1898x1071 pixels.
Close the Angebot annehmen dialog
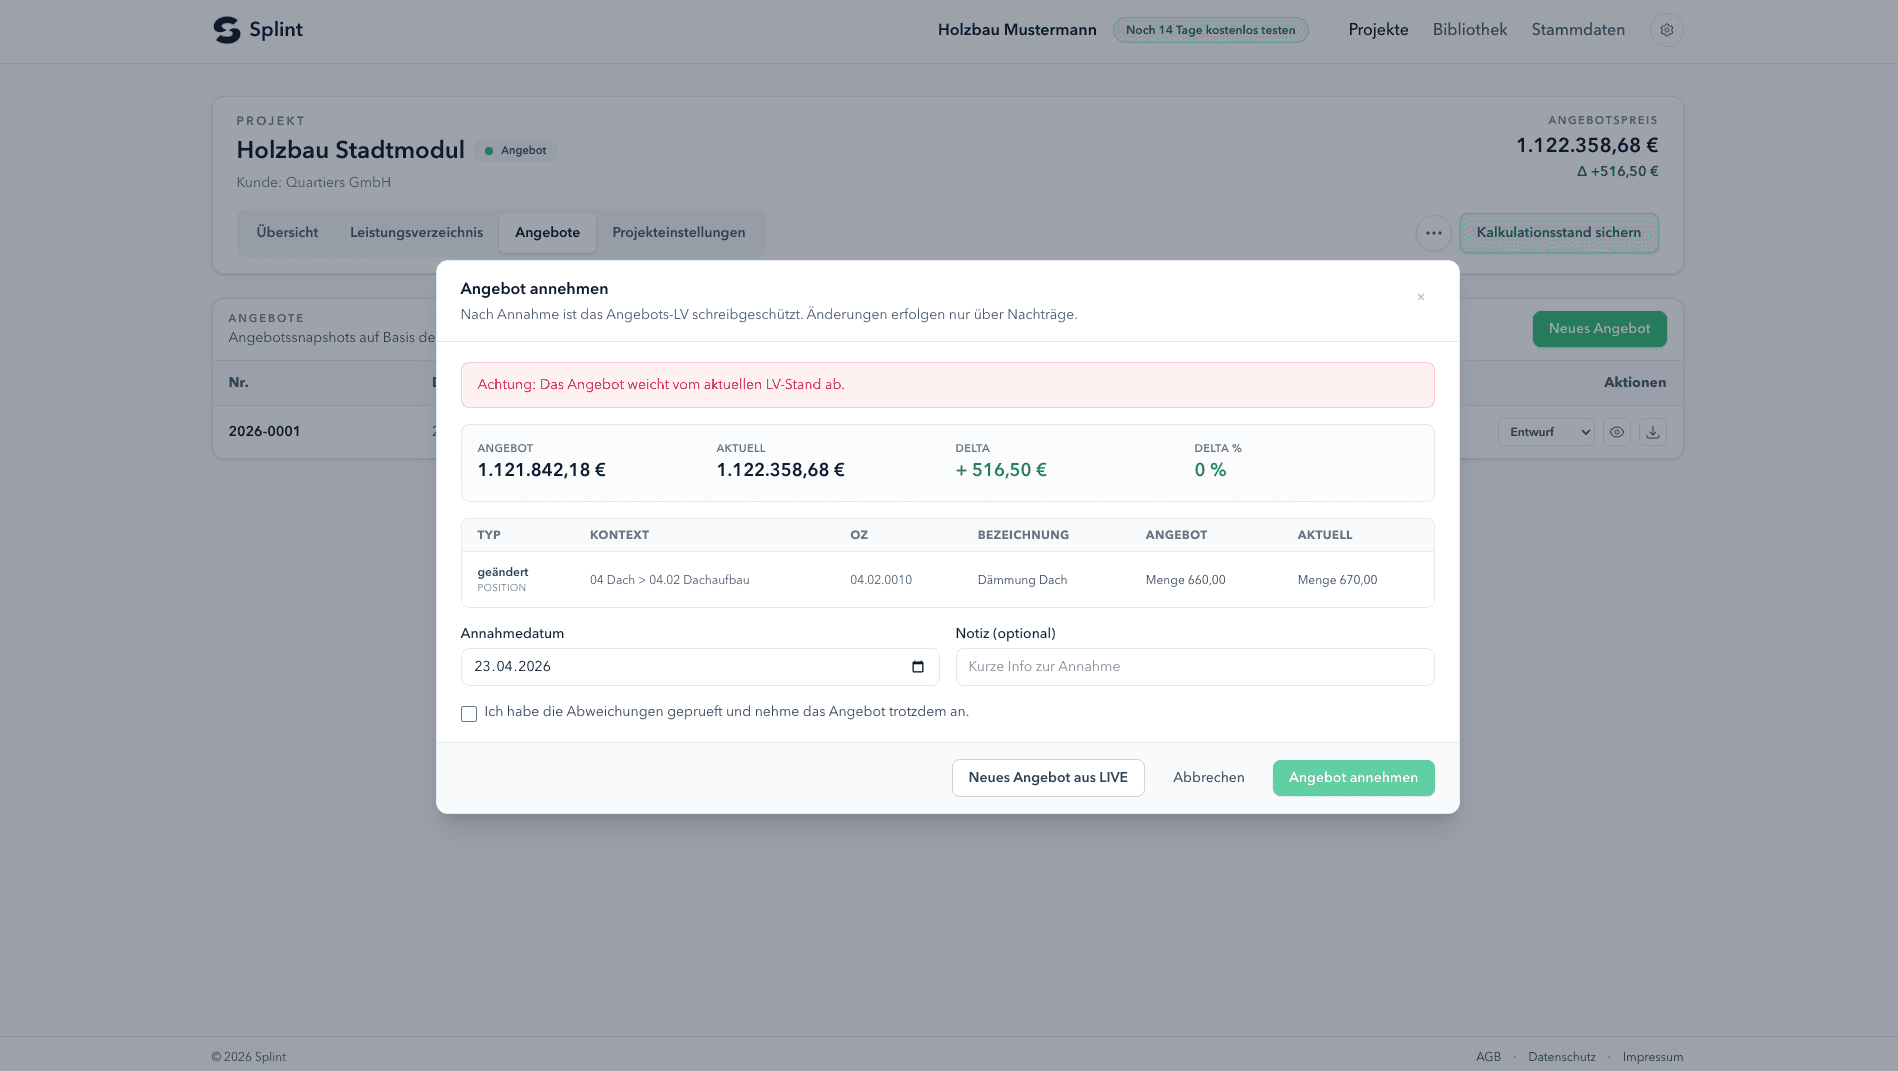click(1420, 297)
